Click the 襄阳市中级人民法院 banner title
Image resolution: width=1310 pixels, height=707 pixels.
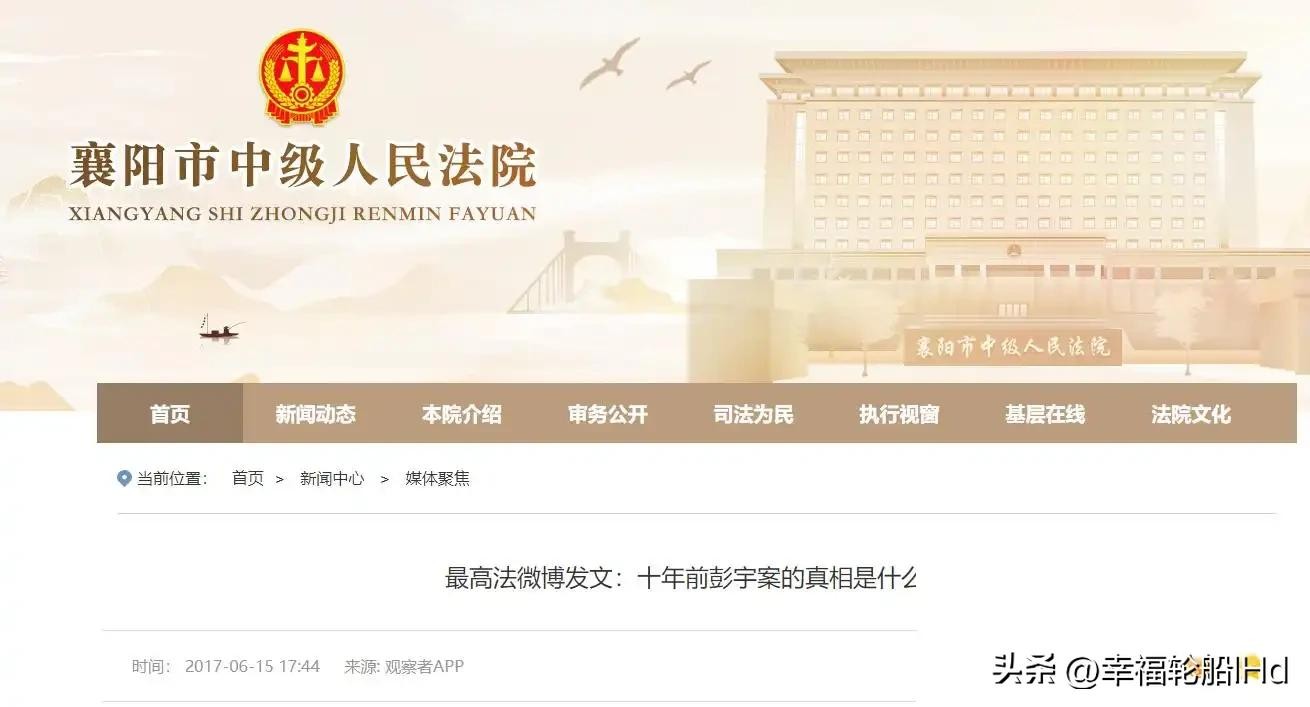point(302,166)
